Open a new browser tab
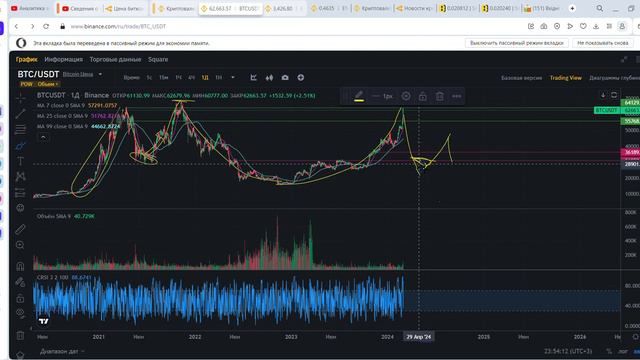The height and width of the screenshot is (360, 640). pos(572,8)
